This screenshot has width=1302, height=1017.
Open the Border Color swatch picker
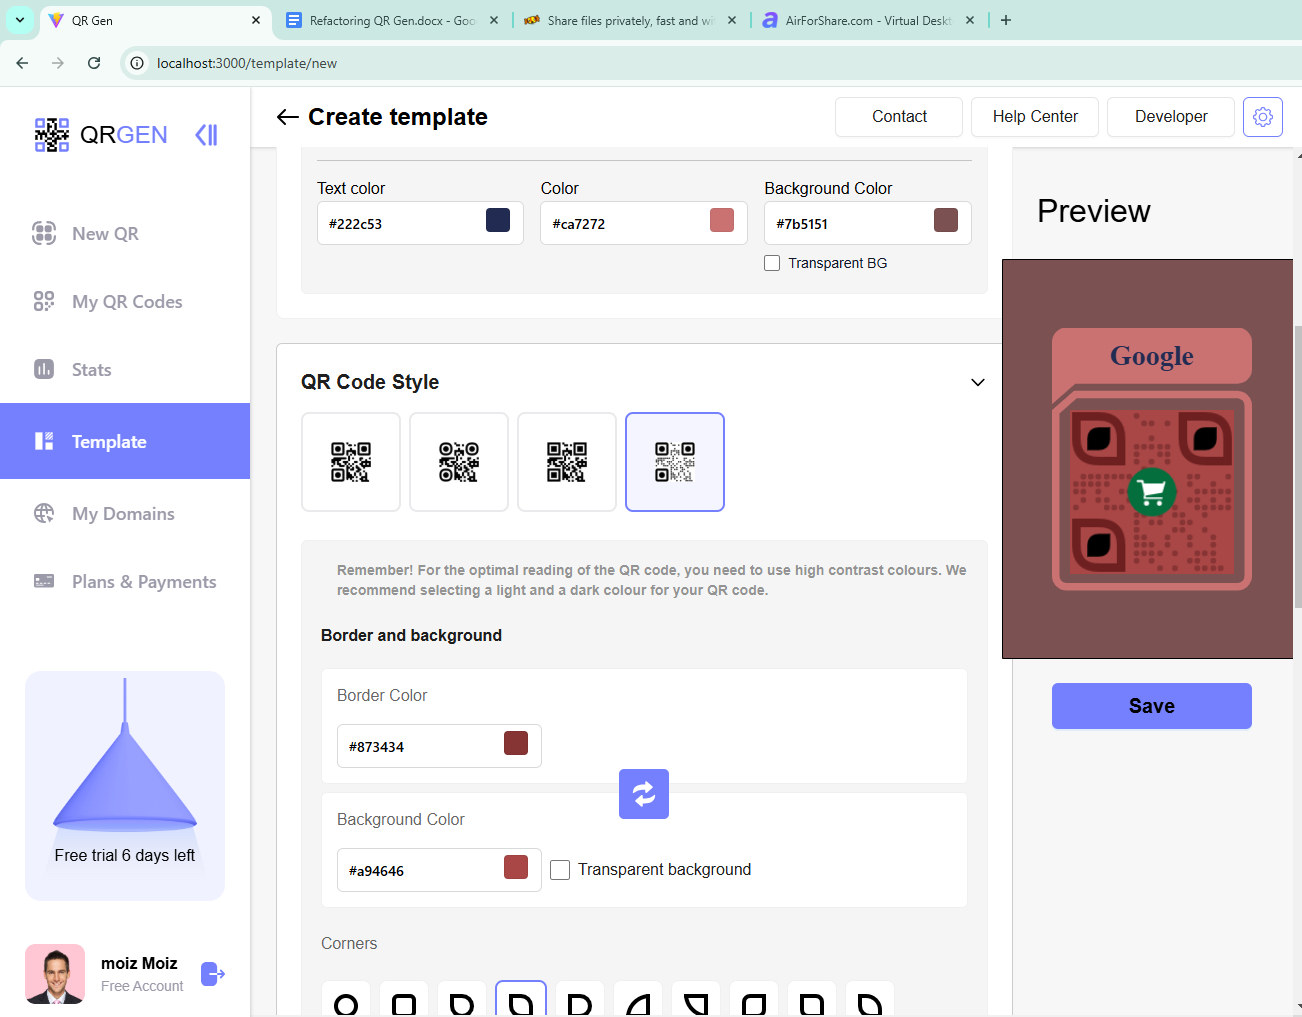[516, 743]
